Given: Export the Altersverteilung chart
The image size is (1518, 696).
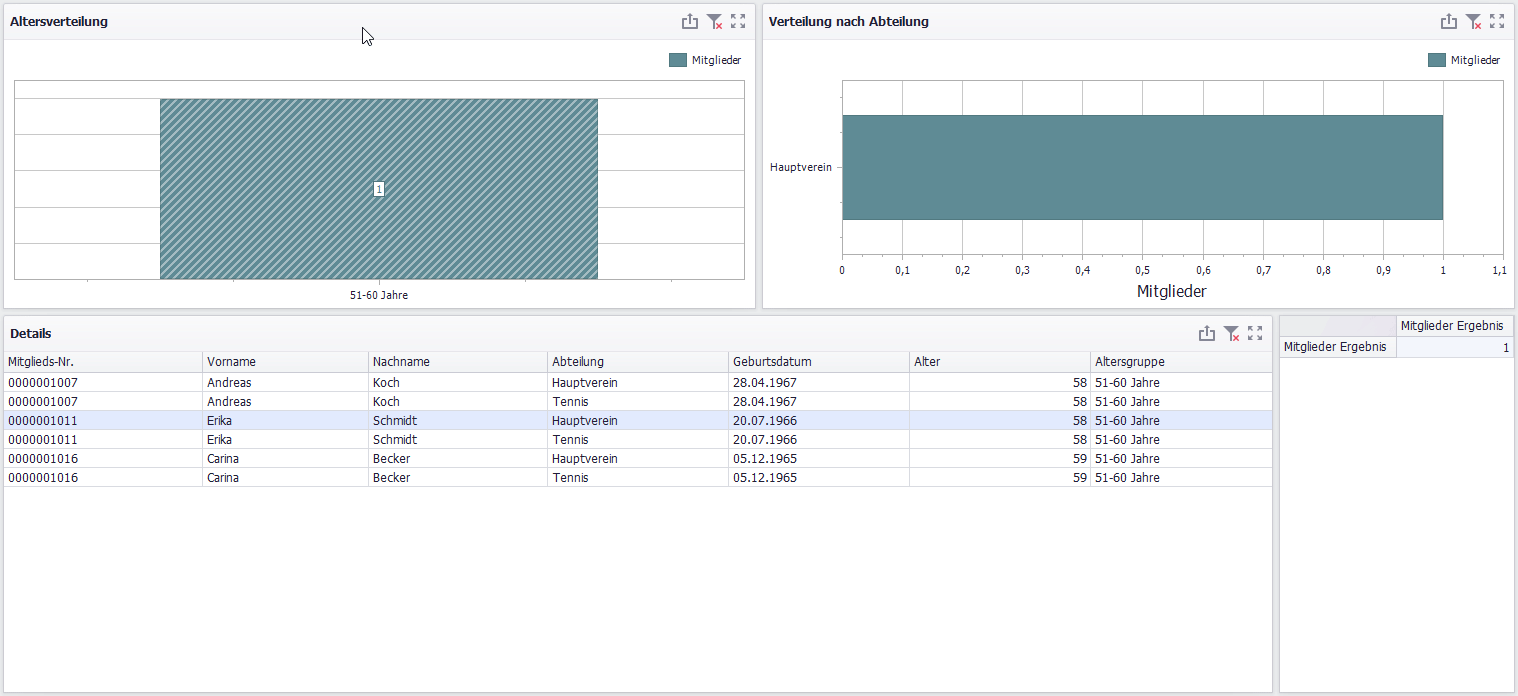Looking at the screenshot, I should point(689,21).
